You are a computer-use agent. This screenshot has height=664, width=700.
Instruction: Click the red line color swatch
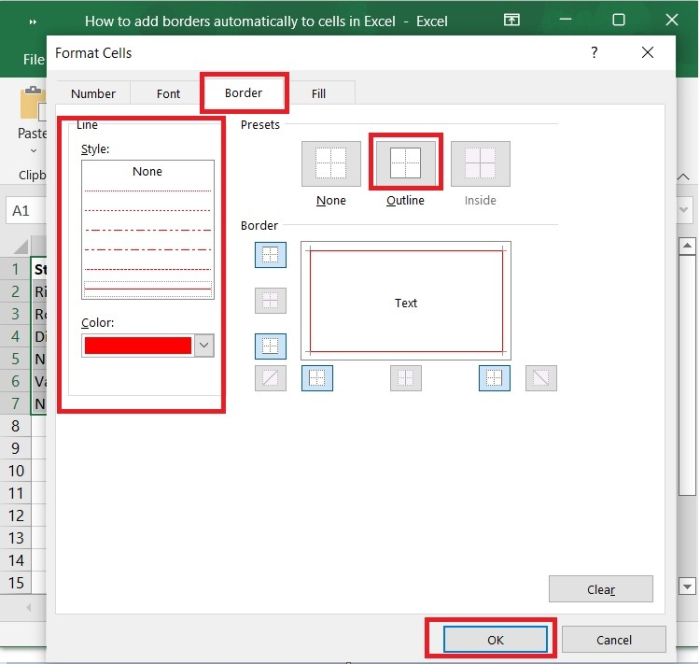pos(137,345)
